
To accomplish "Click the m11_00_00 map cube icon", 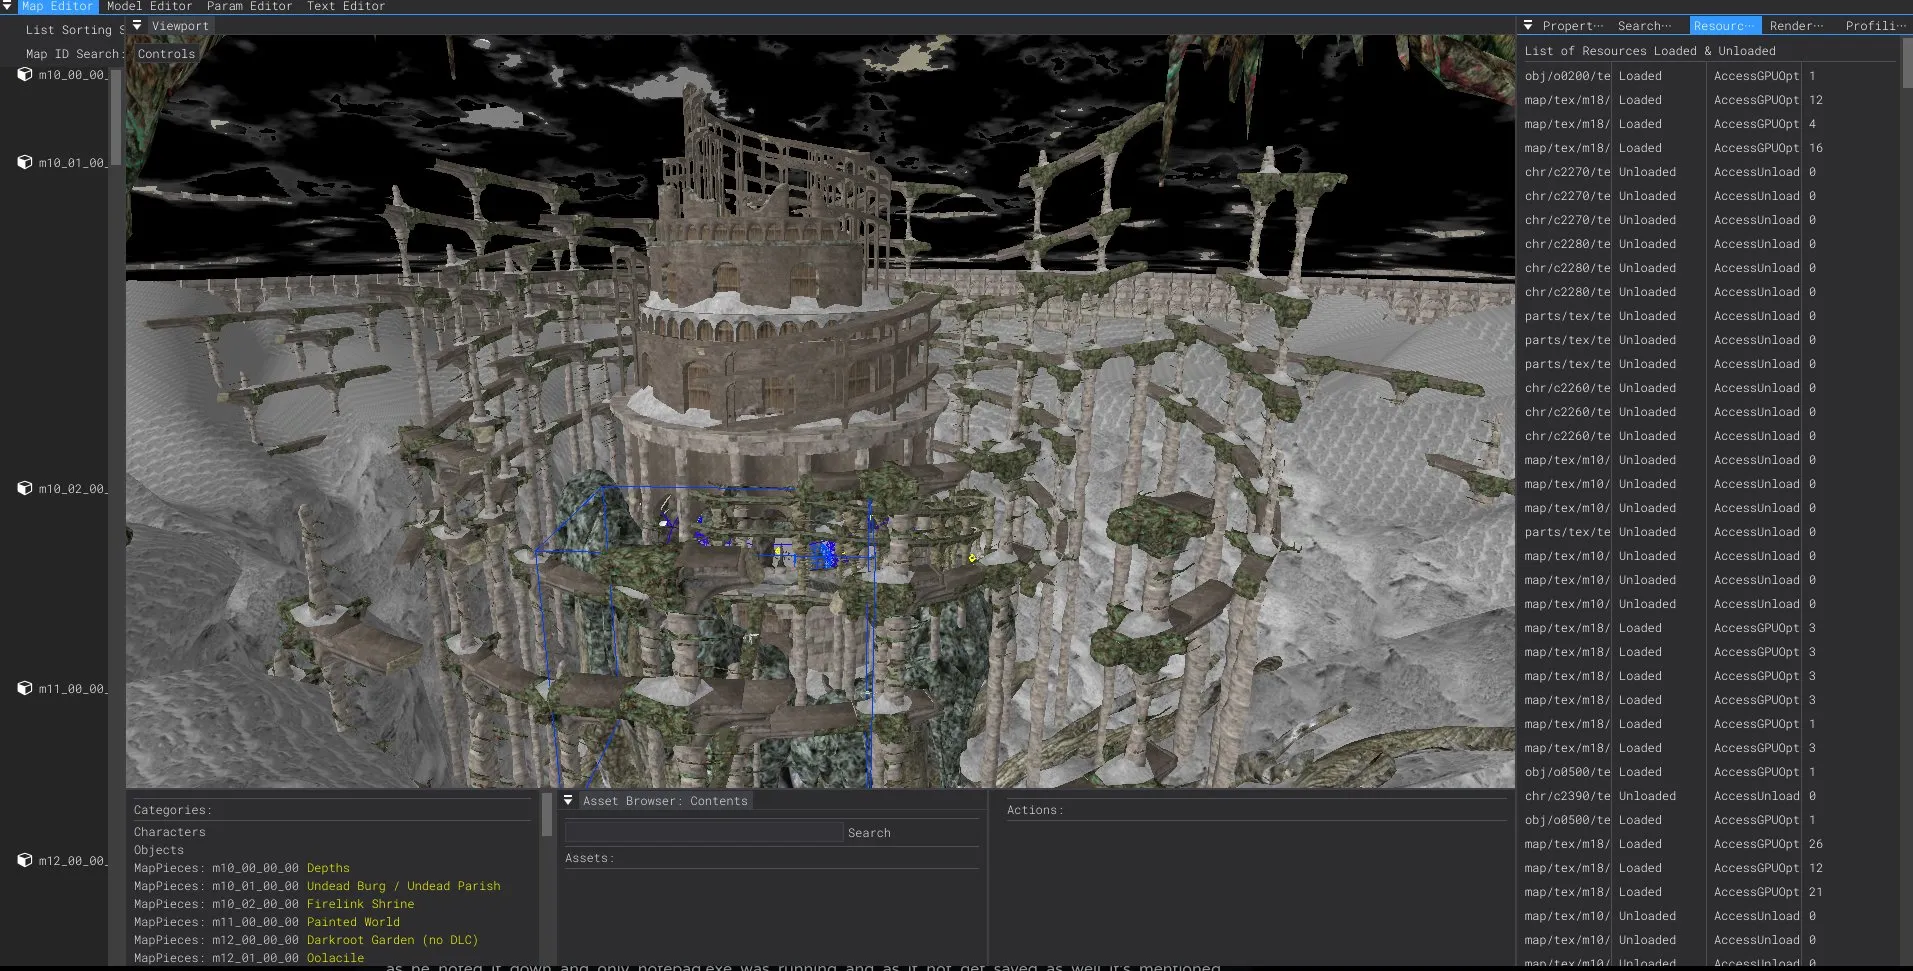I will [x=24, y=688].
